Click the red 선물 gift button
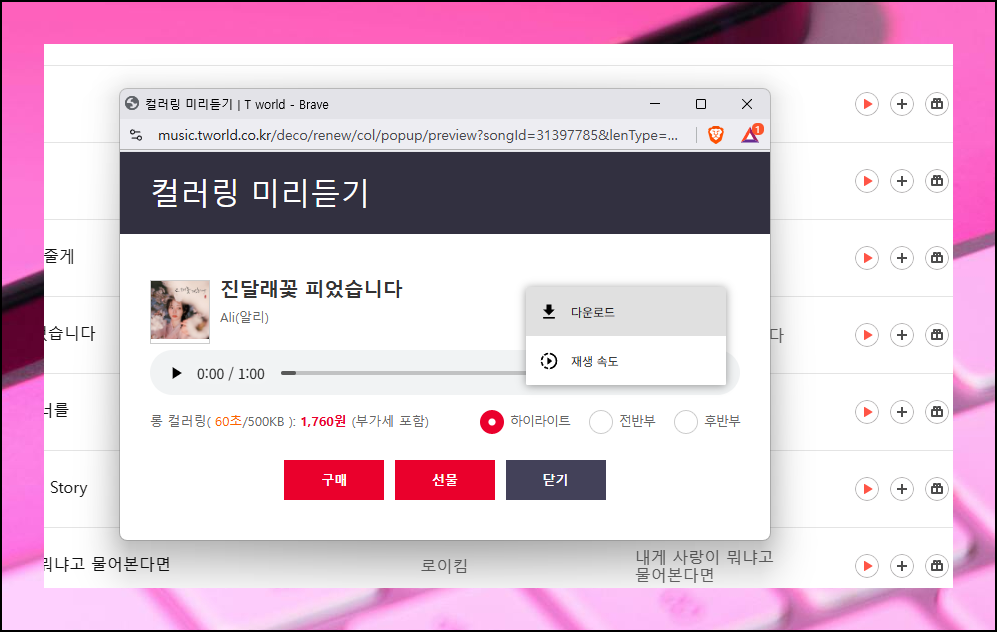Viewport: 997px width, 632px height. pos(444,480)
